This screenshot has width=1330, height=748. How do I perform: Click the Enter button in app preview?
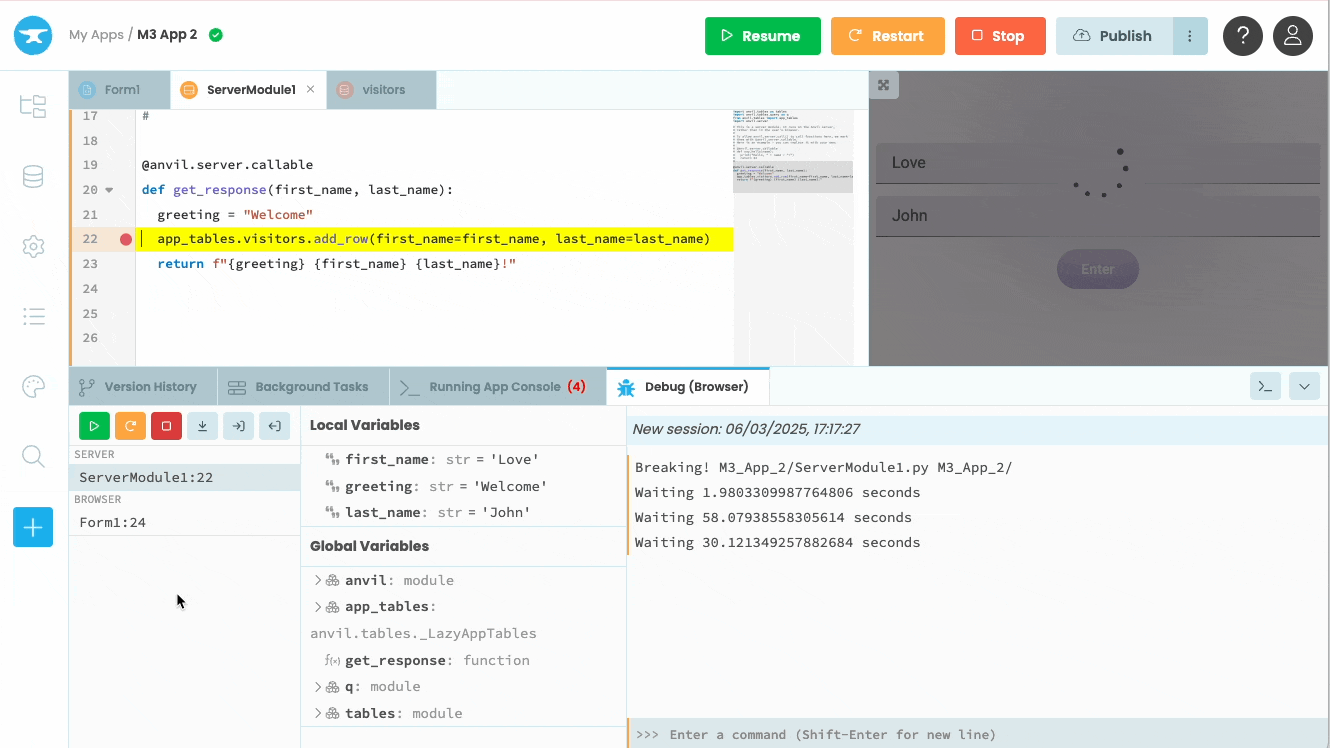[x=1098, y=269]
